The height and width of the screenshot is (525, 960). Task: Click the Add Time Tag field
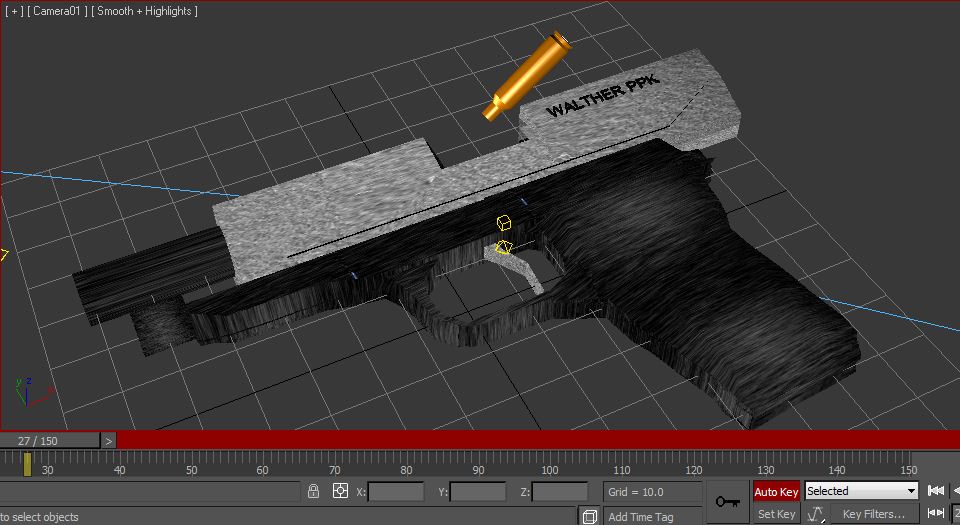(x=653, y=516)
